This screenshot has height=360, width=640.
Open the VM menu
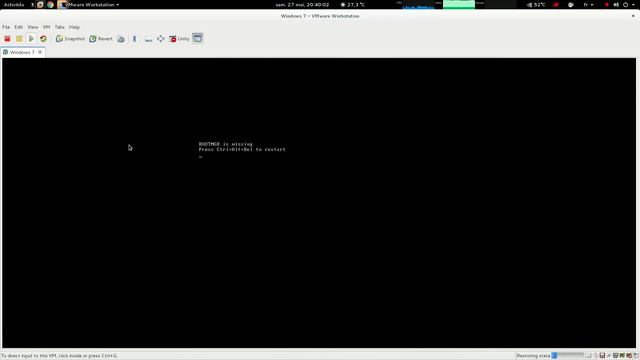pyautogui.click(x=47, y=27)
